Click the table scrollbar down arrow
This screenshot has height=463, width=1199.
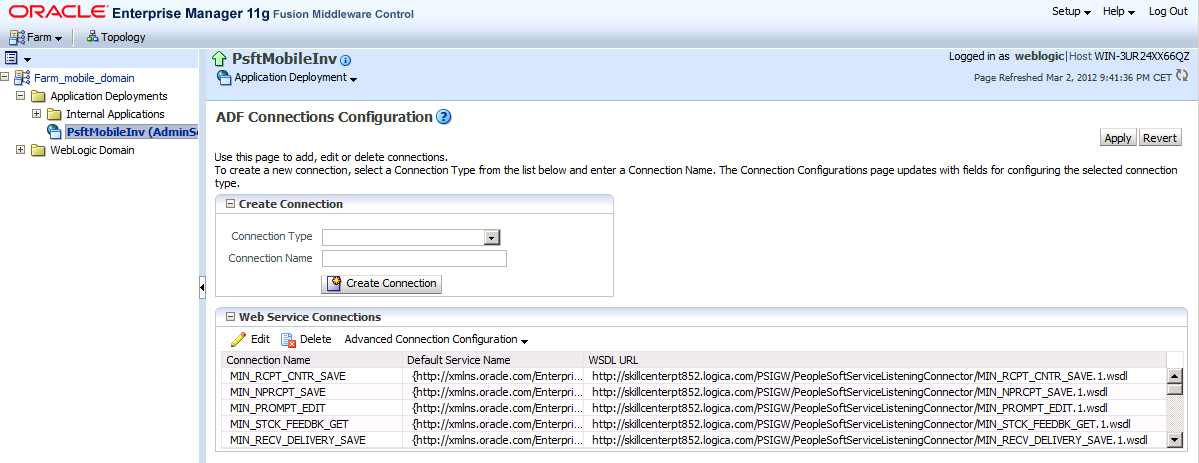point(1175,439)
